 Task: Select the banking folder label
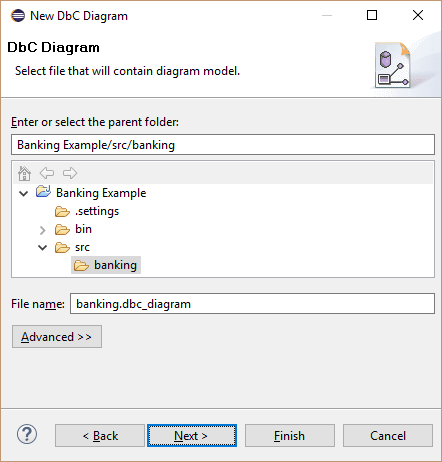(x=115, y=265)
